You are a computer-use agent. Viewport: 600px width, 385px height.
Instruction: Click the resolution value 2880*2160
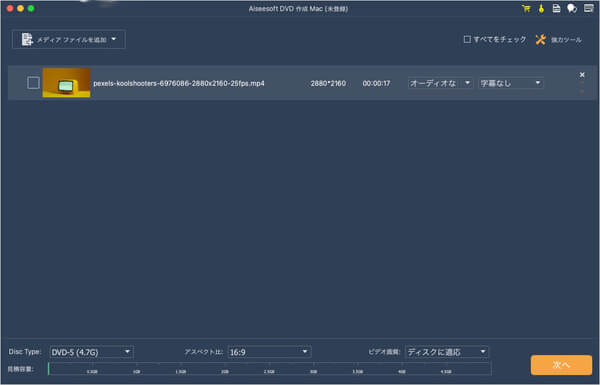coord(328,83)
